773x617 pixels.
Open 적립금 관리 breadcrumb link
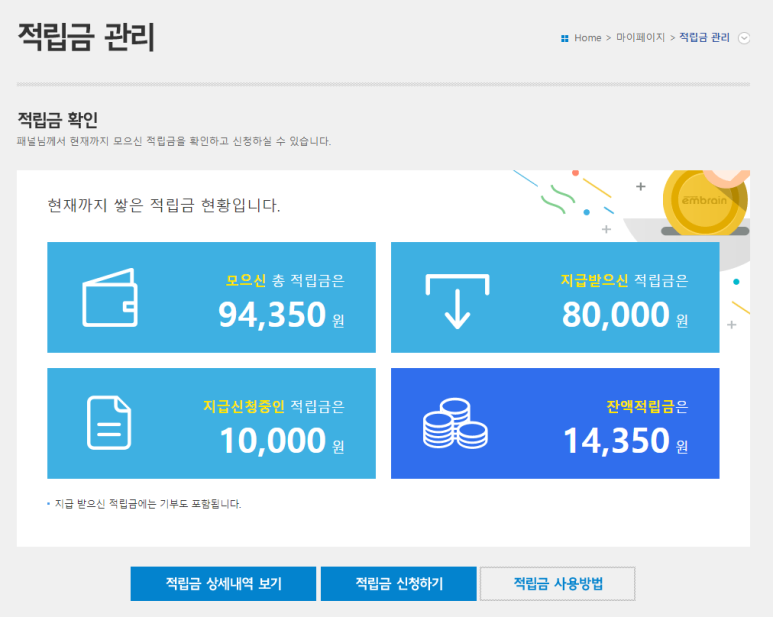click(704, 37)
